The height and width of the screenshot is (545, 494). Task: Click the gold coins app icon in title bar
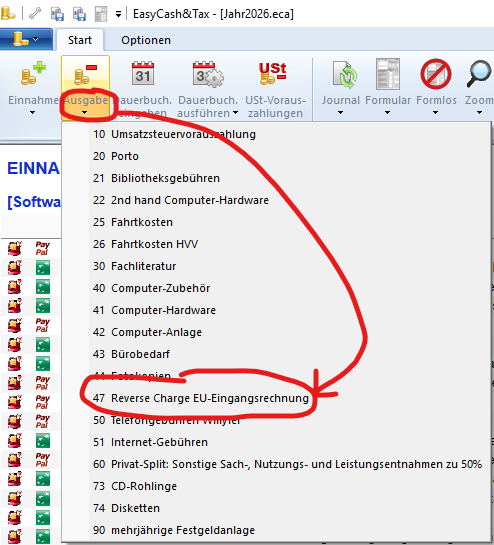(x=8, y=13)
